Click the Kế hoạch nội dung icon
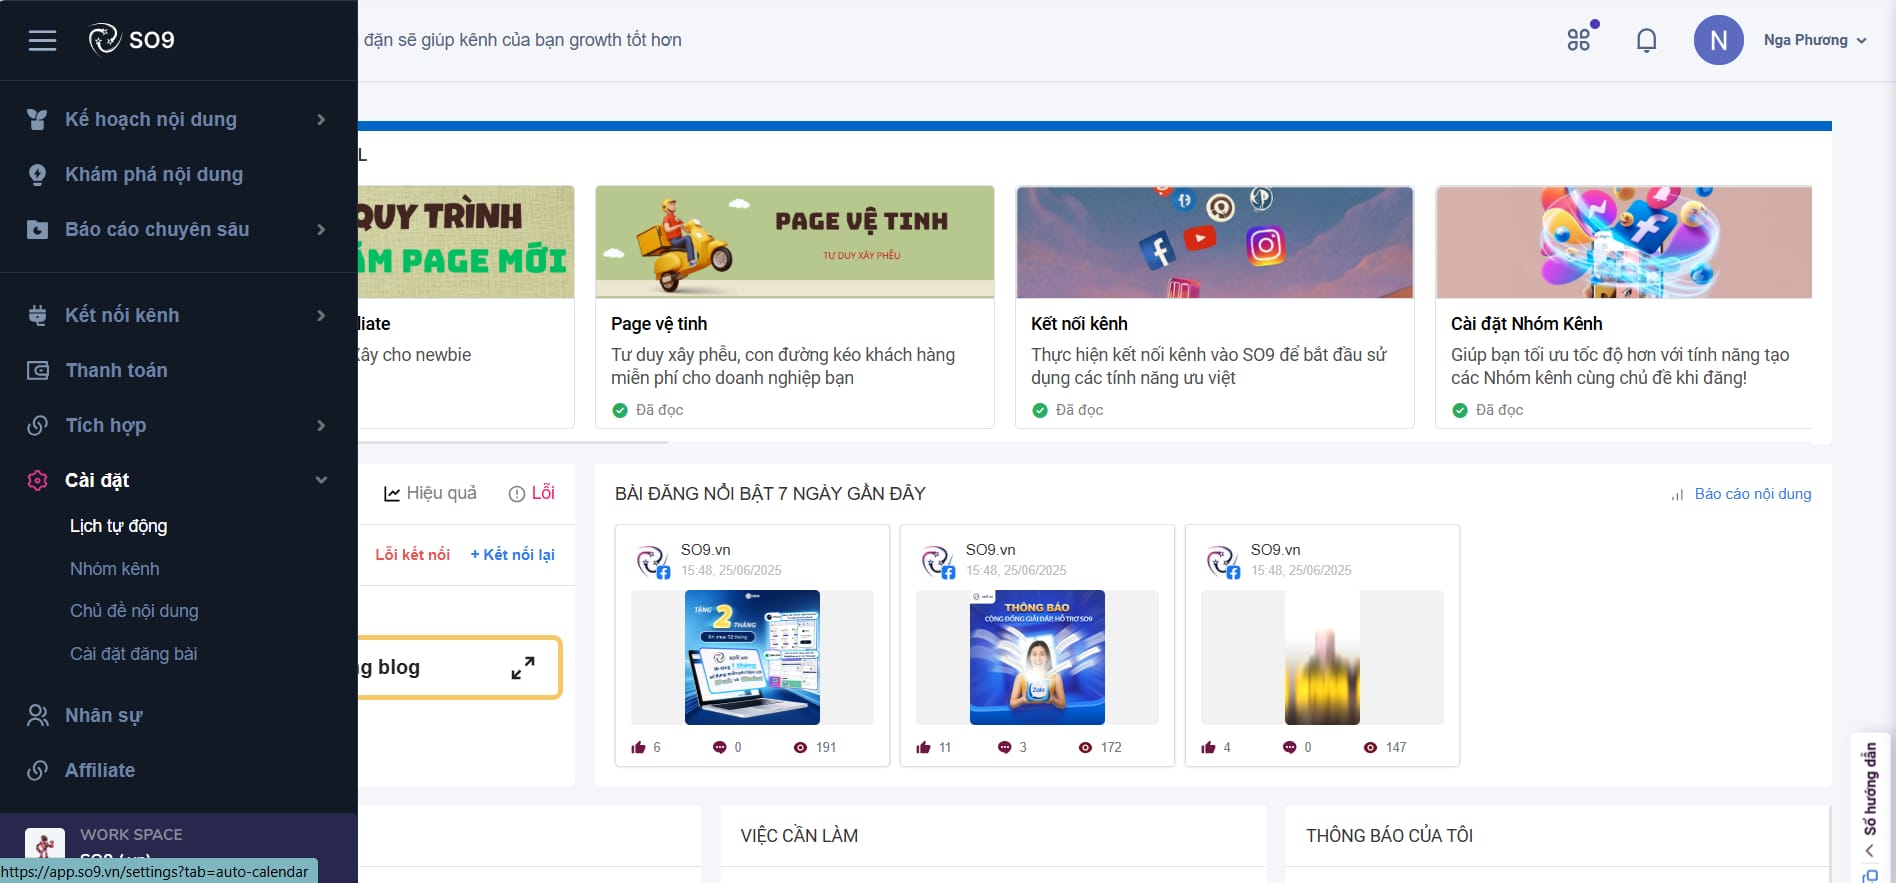This screenshot has height=883, width=1896. pos(37,119)
